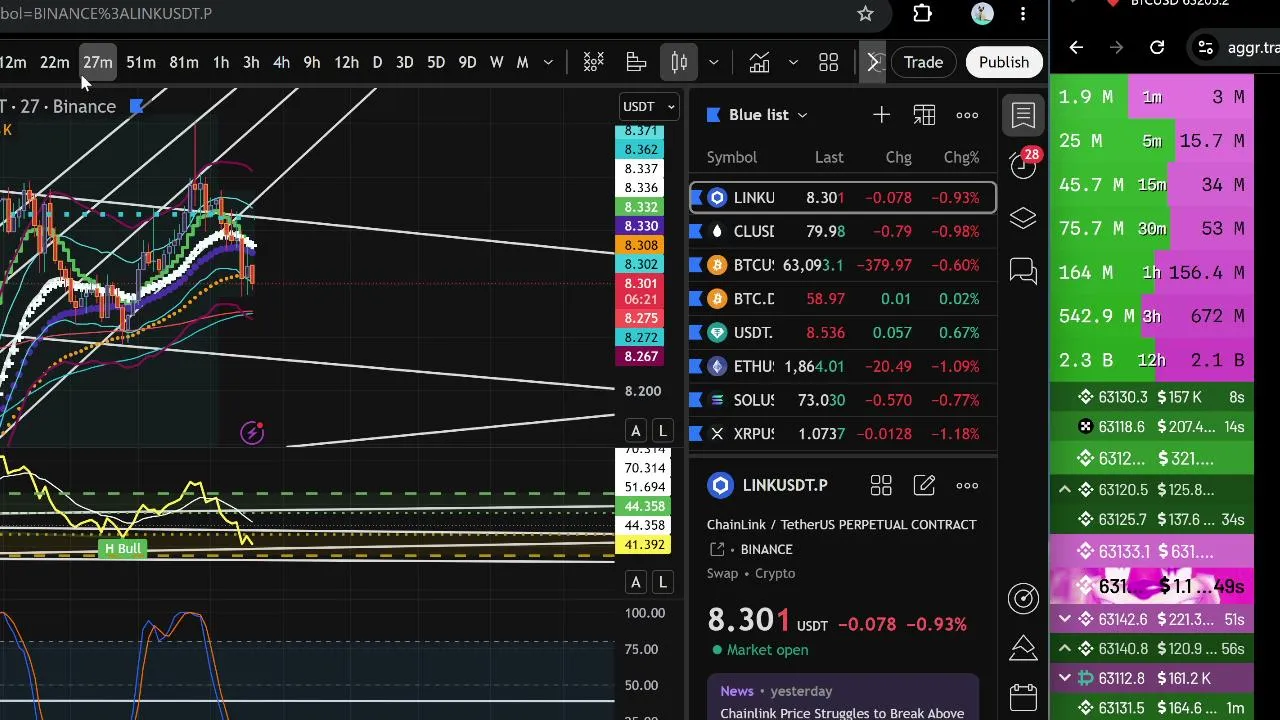Open Blue list more options dots
Screen dimensions: 1280x720
point(967,115)
